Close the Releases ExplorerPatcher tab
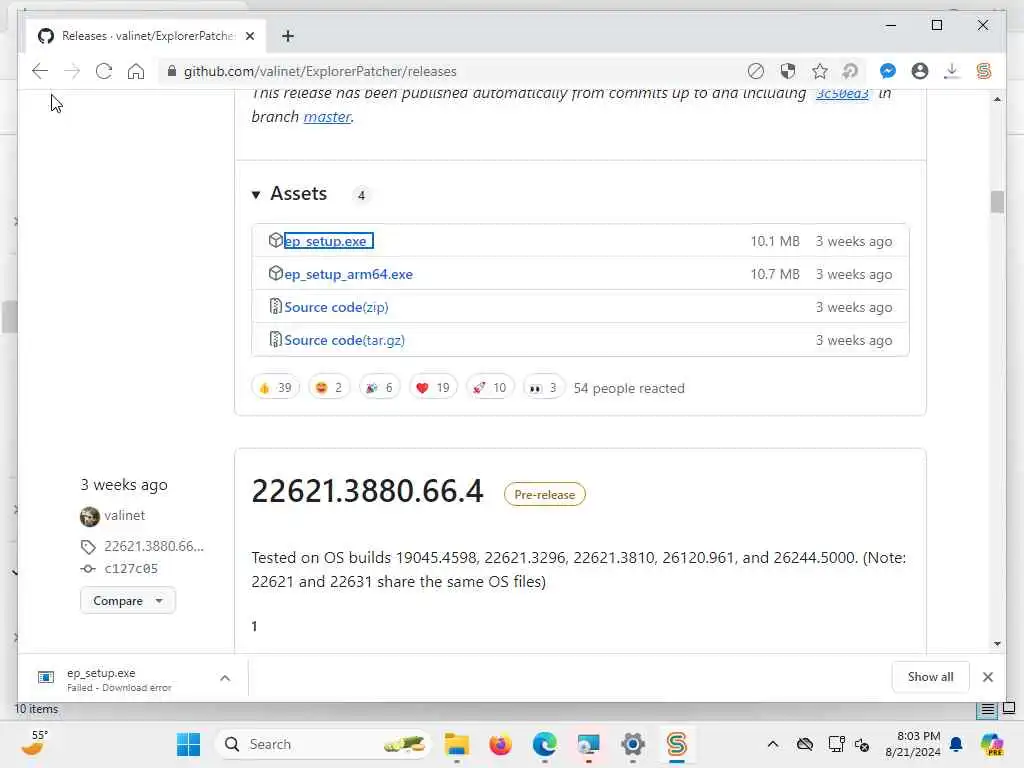This screenshot has height=768, width=1024. coord(250,36)
